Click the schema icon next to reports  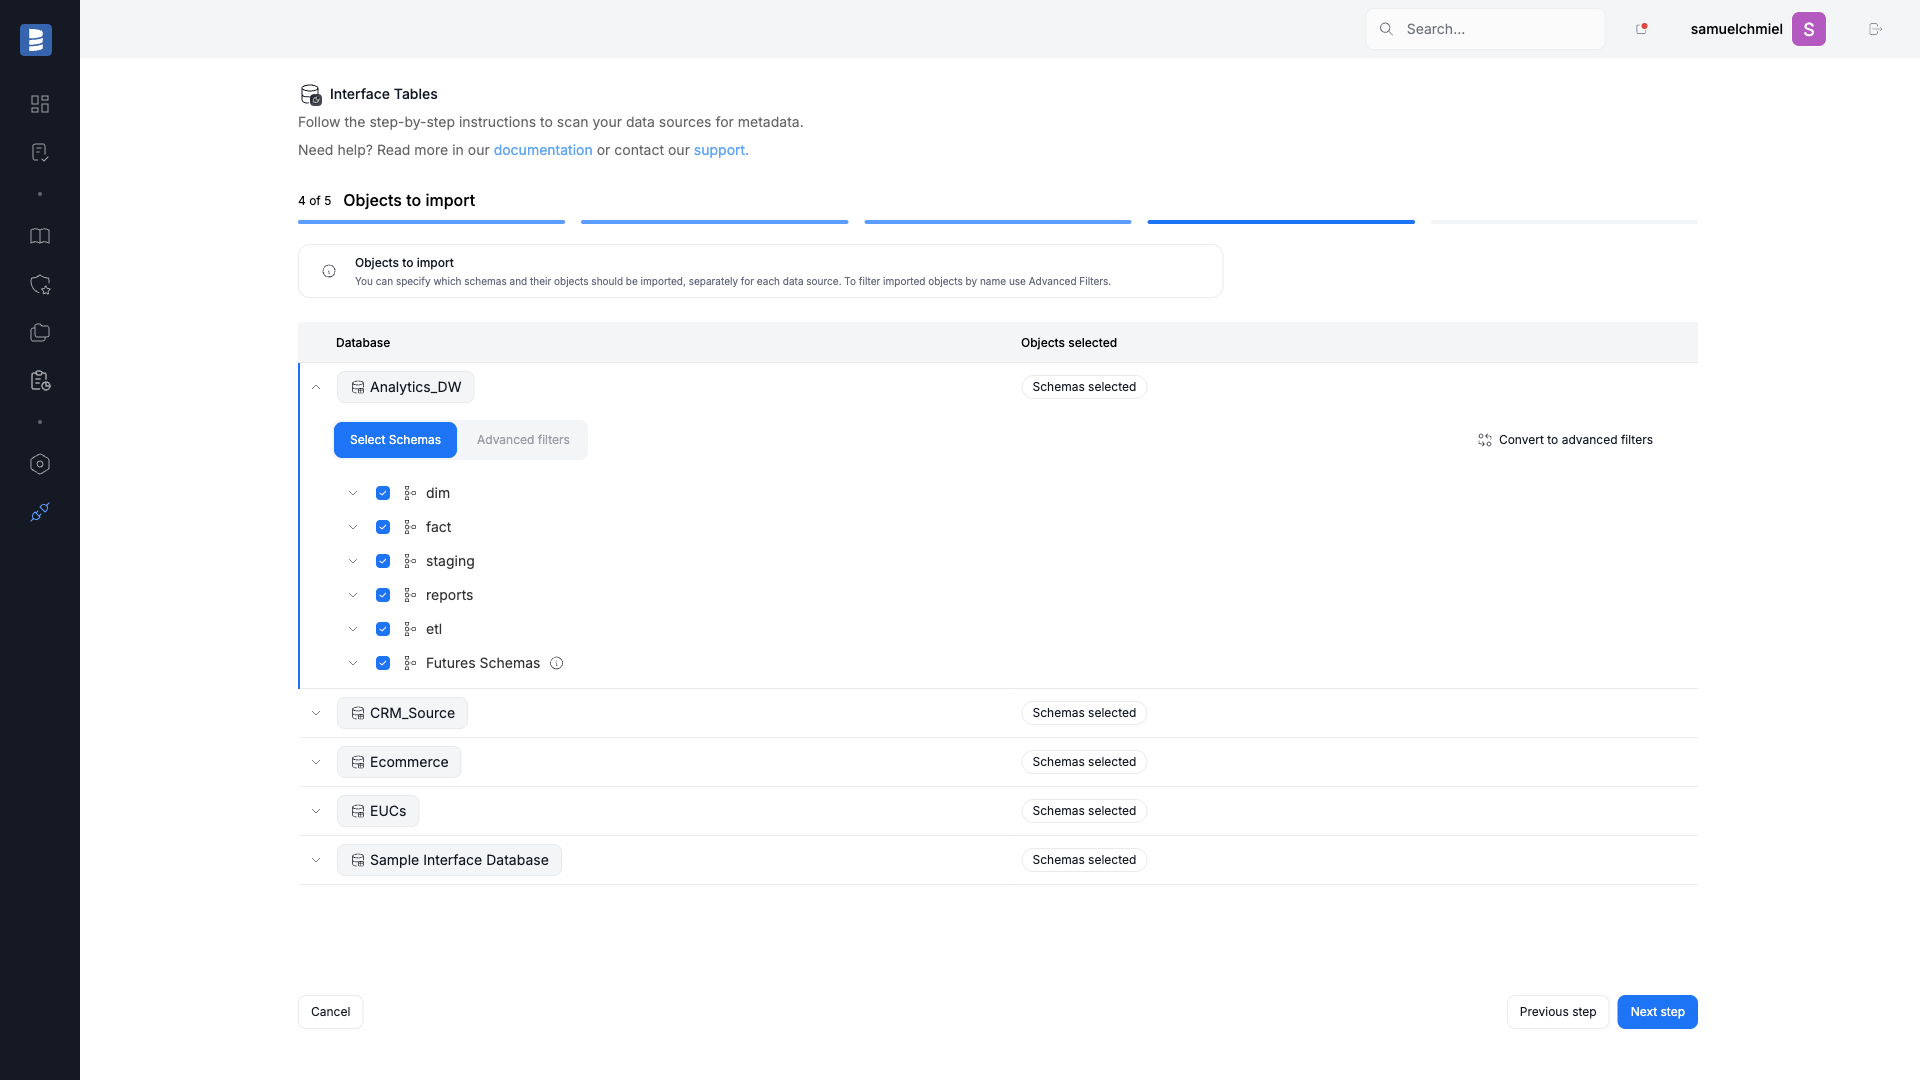(410, 595)
